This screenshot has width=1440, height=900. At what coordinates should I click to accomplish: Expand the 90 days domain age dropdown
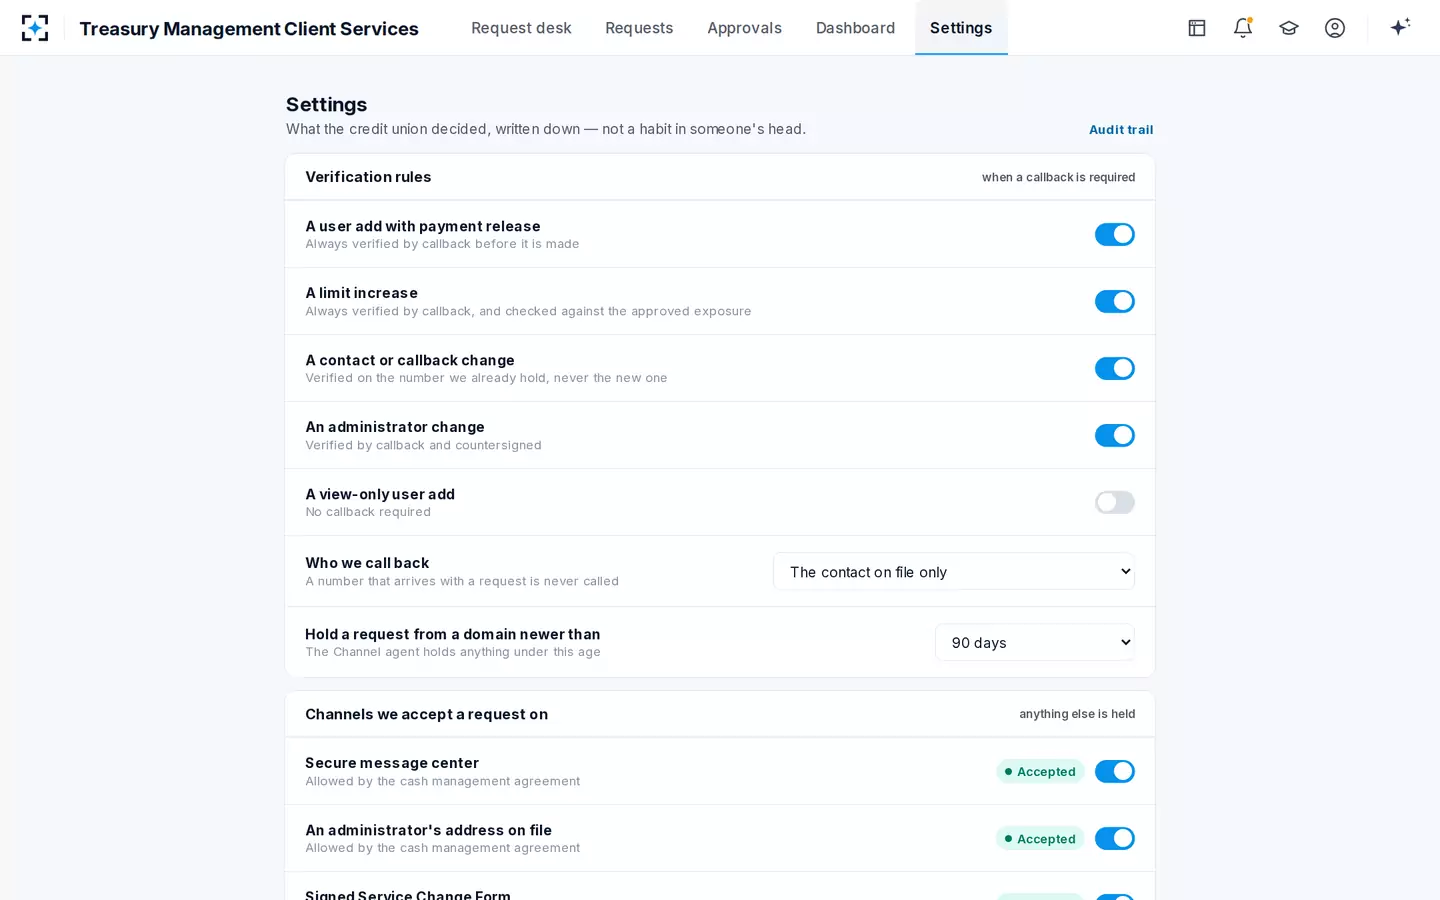(x=1035, y=643)
